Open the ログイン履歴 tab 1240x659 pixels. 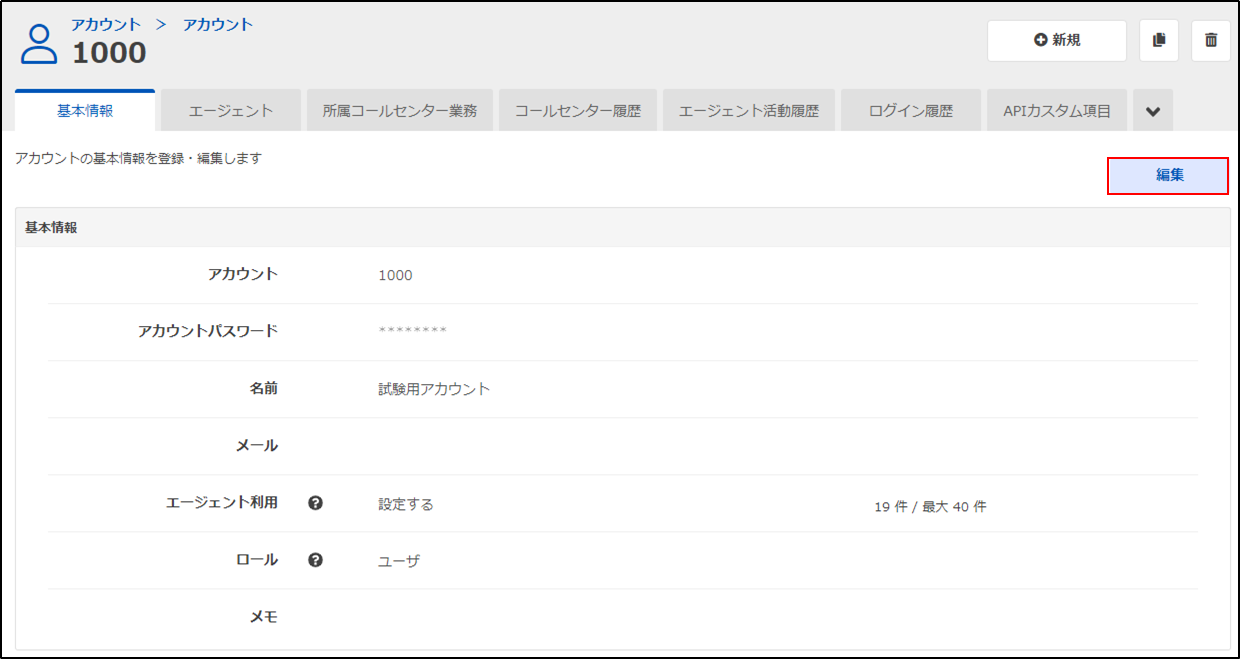click(x=911, y=111)
